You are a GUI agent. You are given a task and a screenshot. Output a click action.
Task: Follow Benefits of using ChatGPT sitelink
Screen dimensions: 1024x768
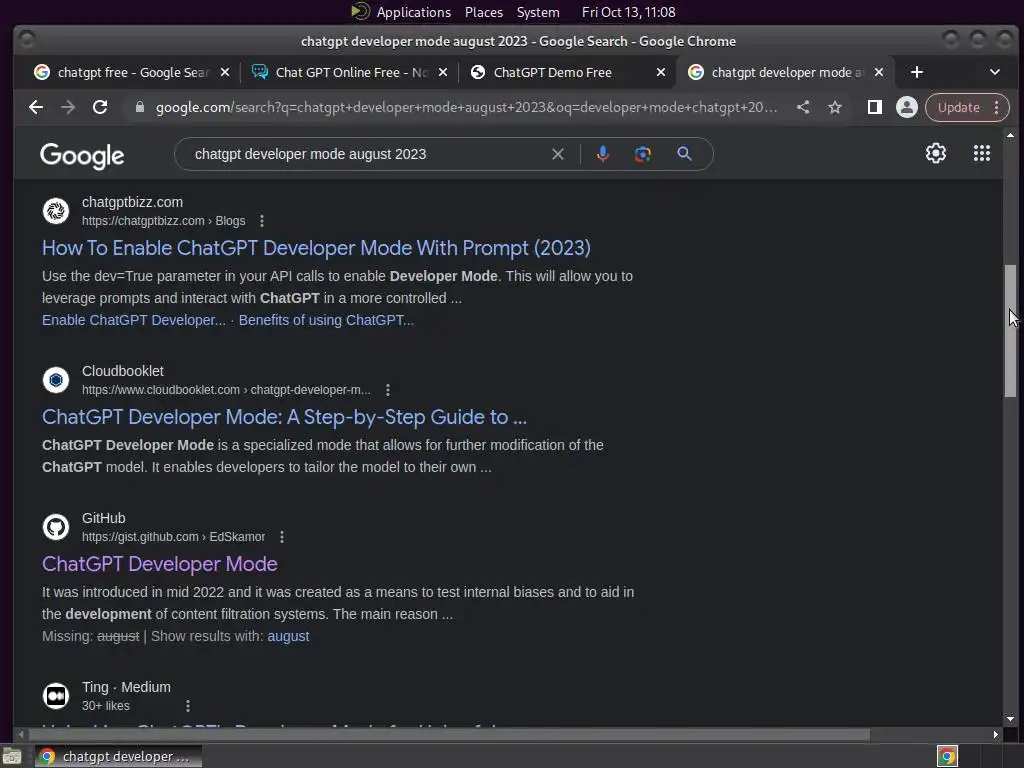click(x=326, y=320)
